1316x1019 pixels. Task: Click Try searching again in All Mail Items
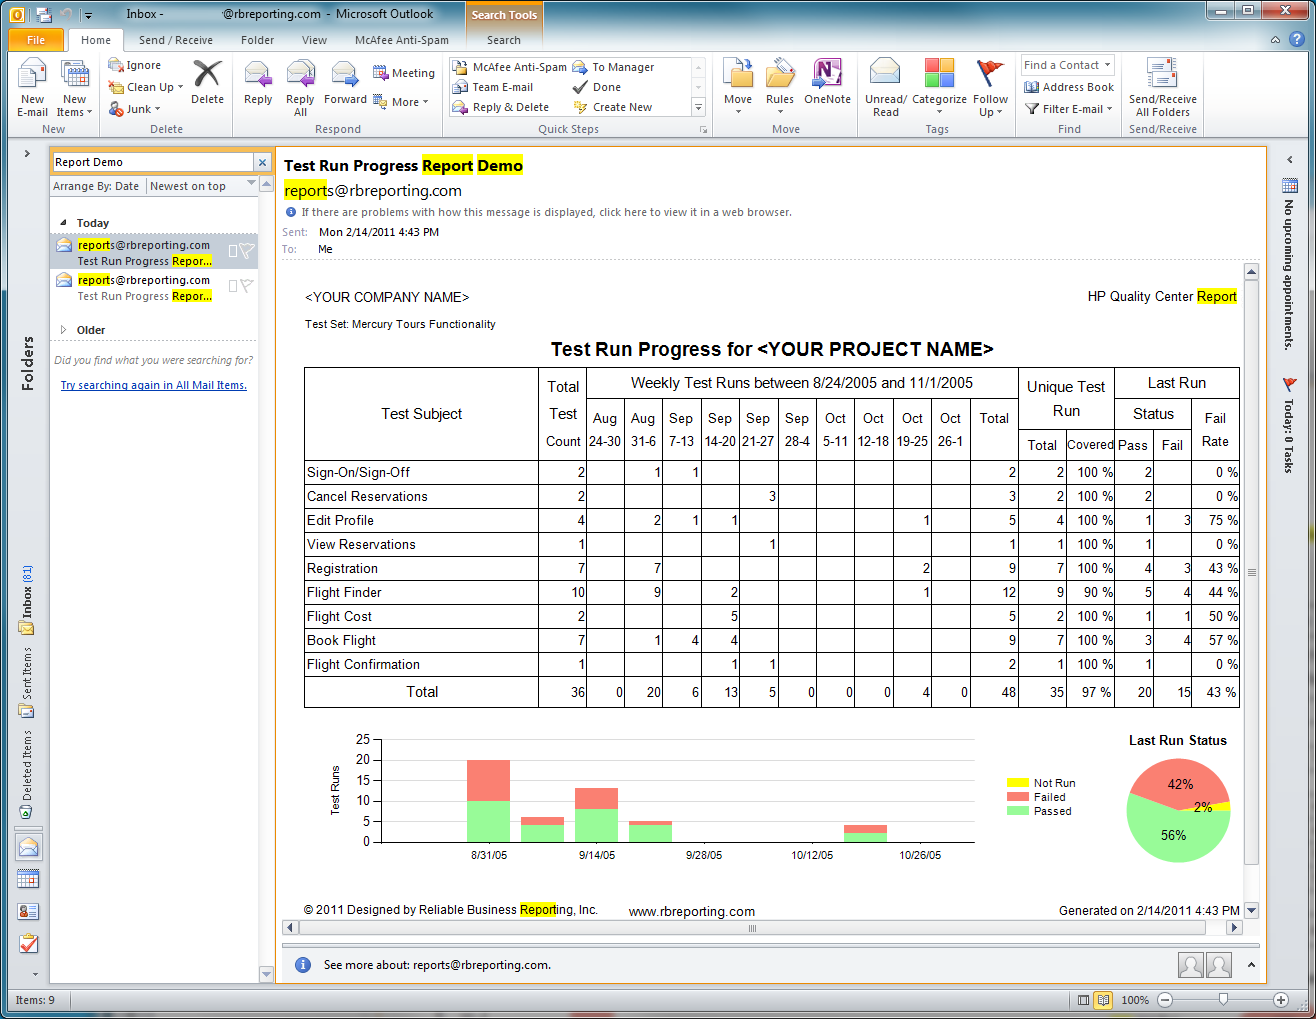(153, 384)
